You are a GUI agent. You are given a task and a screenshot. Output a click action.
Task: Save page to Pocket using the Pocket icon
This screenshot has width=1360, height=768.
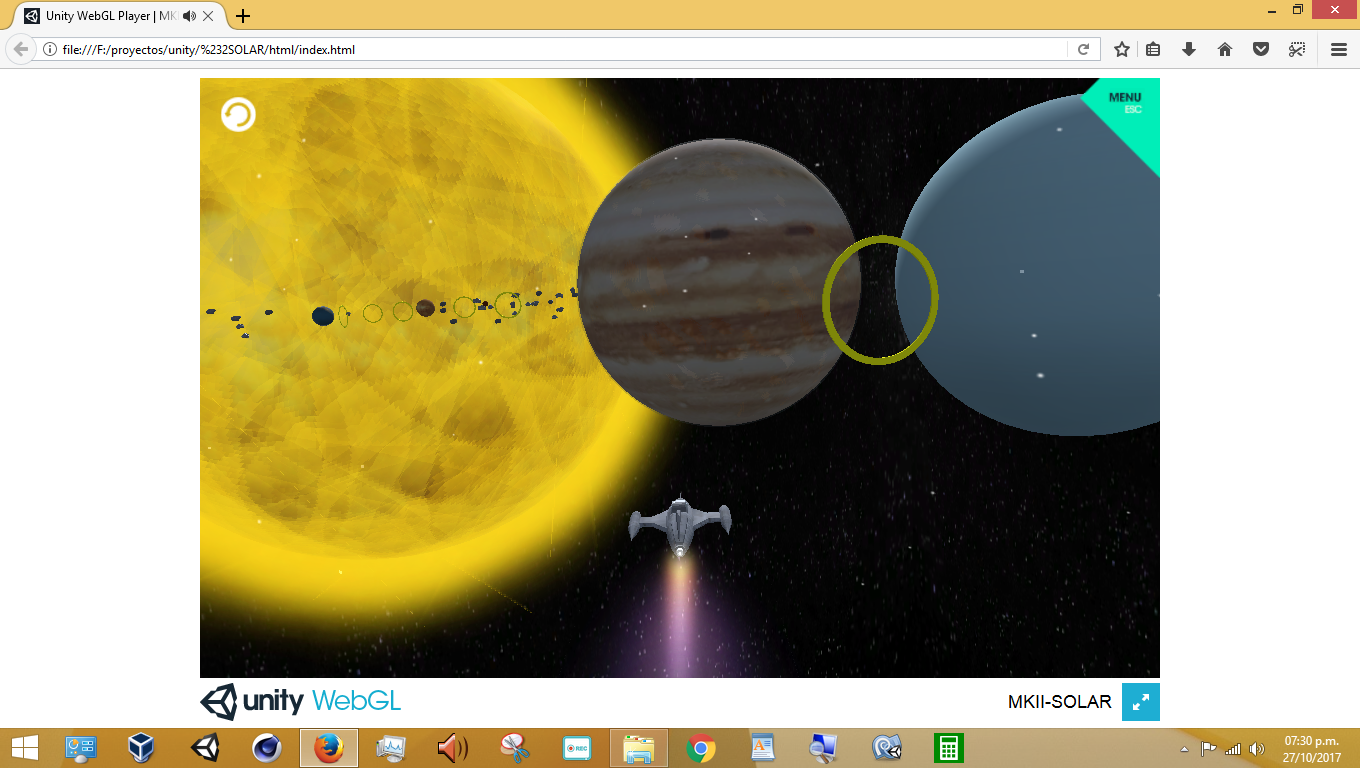[x=1259, y=48]
